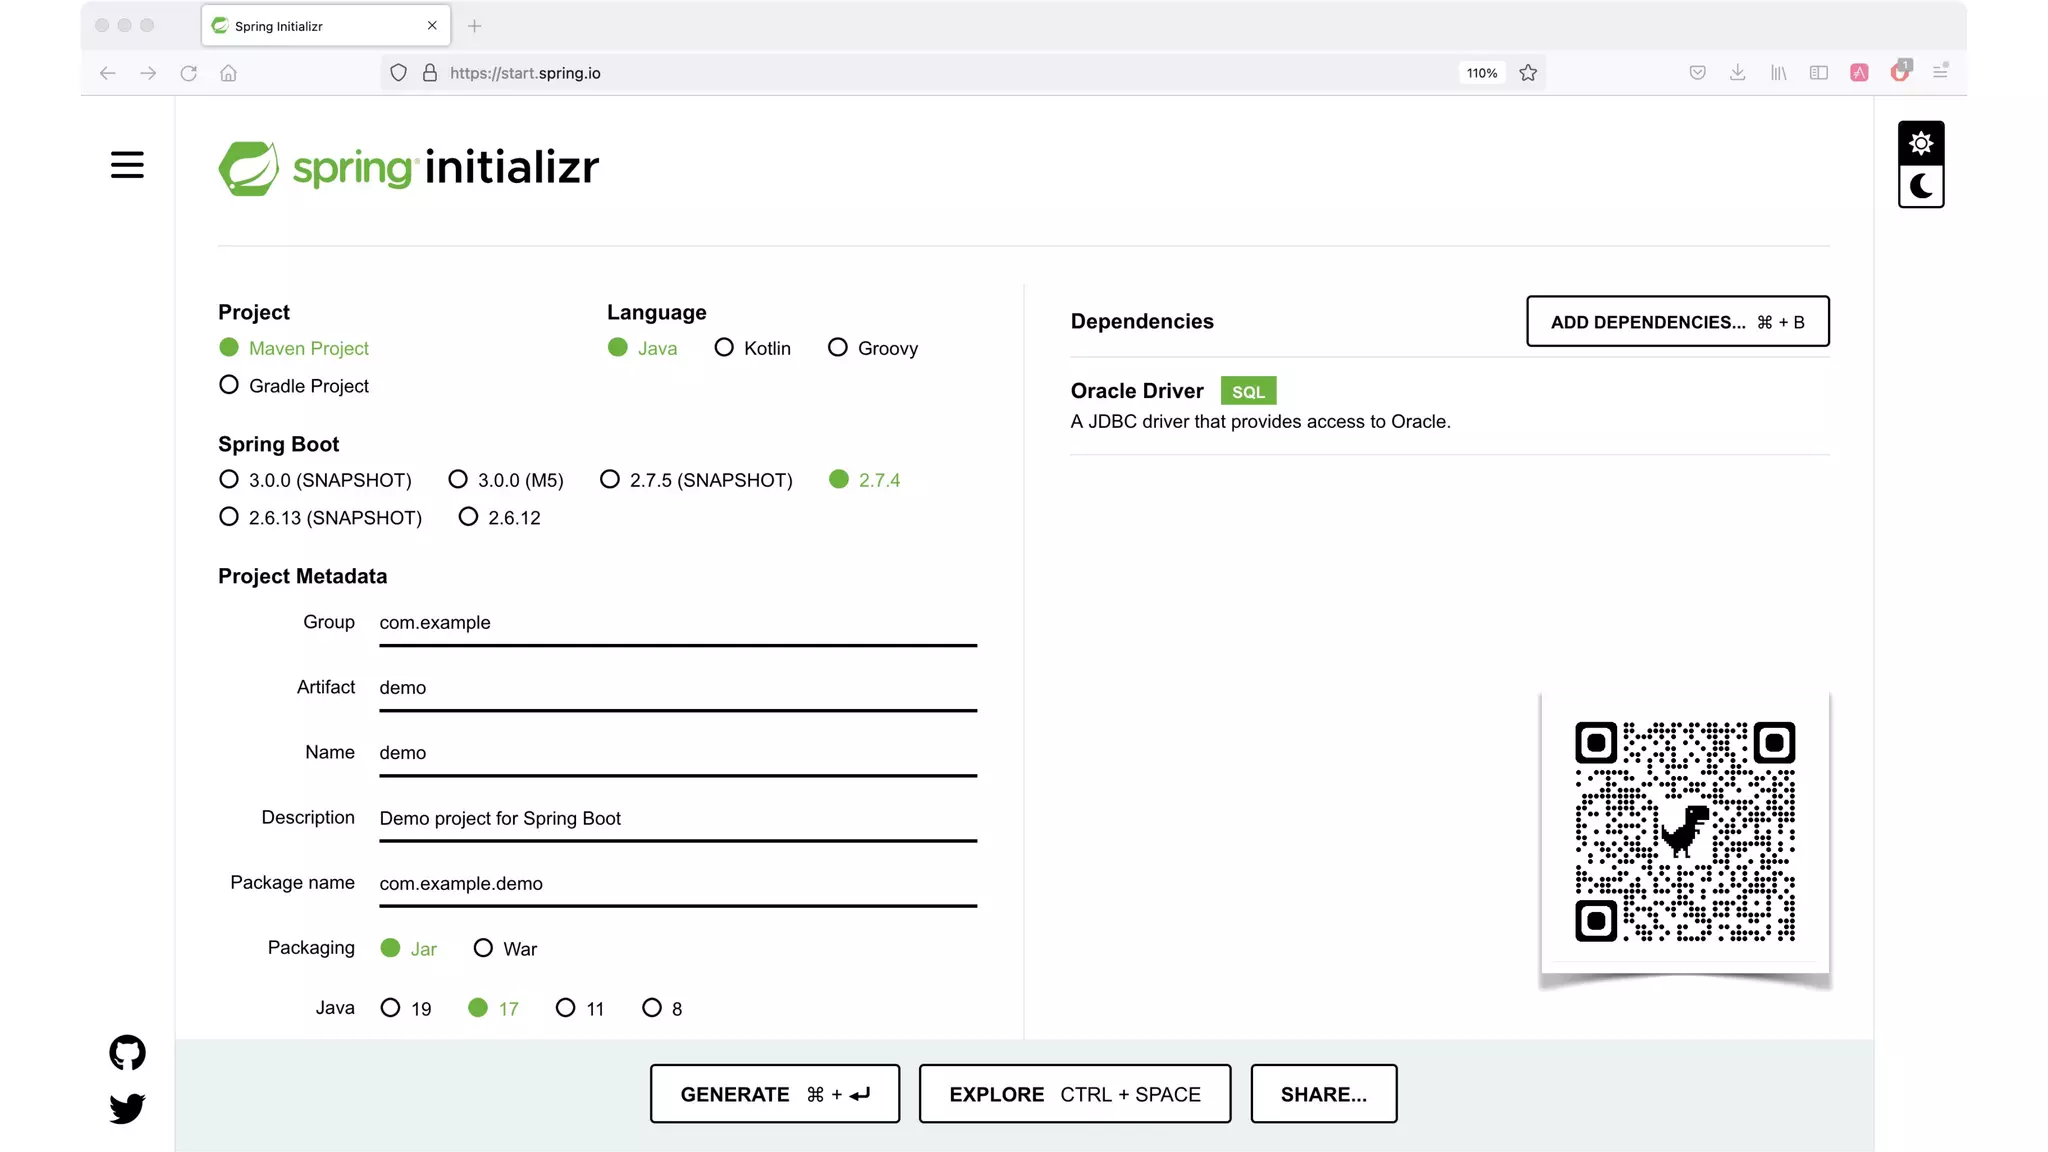Close the Spring Initializr tab
Screen dimensions: 2048x1152
(x=432, y=26)
